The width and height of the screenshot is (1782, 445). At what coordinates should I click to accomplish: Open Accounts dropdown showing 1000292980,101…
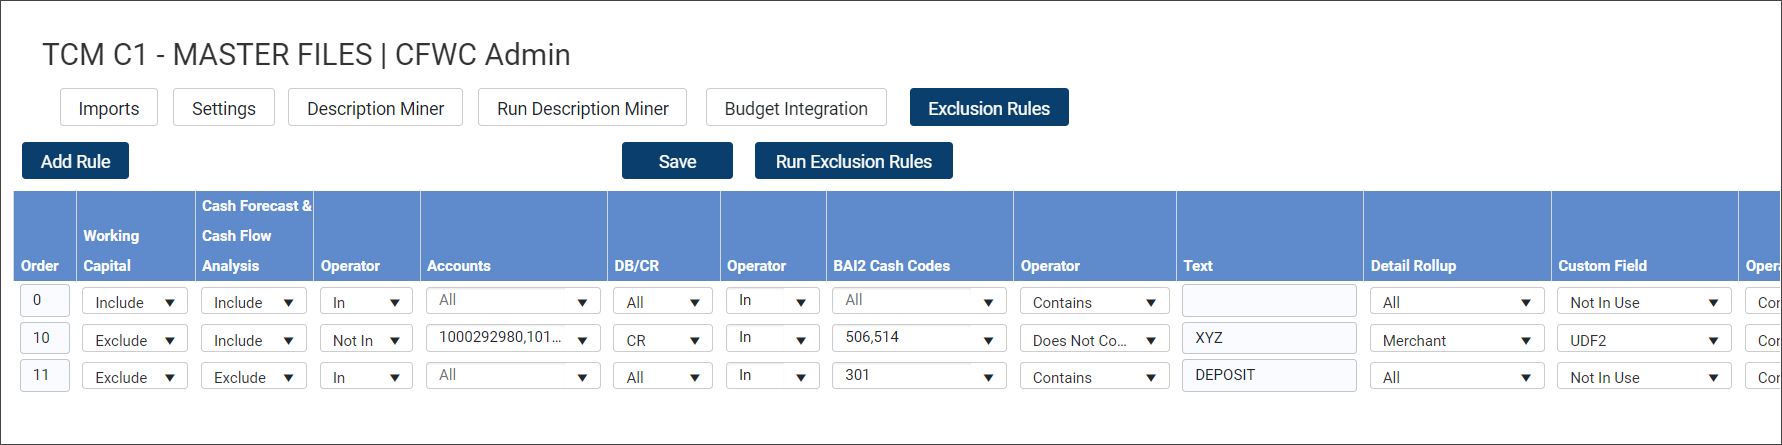pos(513,338)
